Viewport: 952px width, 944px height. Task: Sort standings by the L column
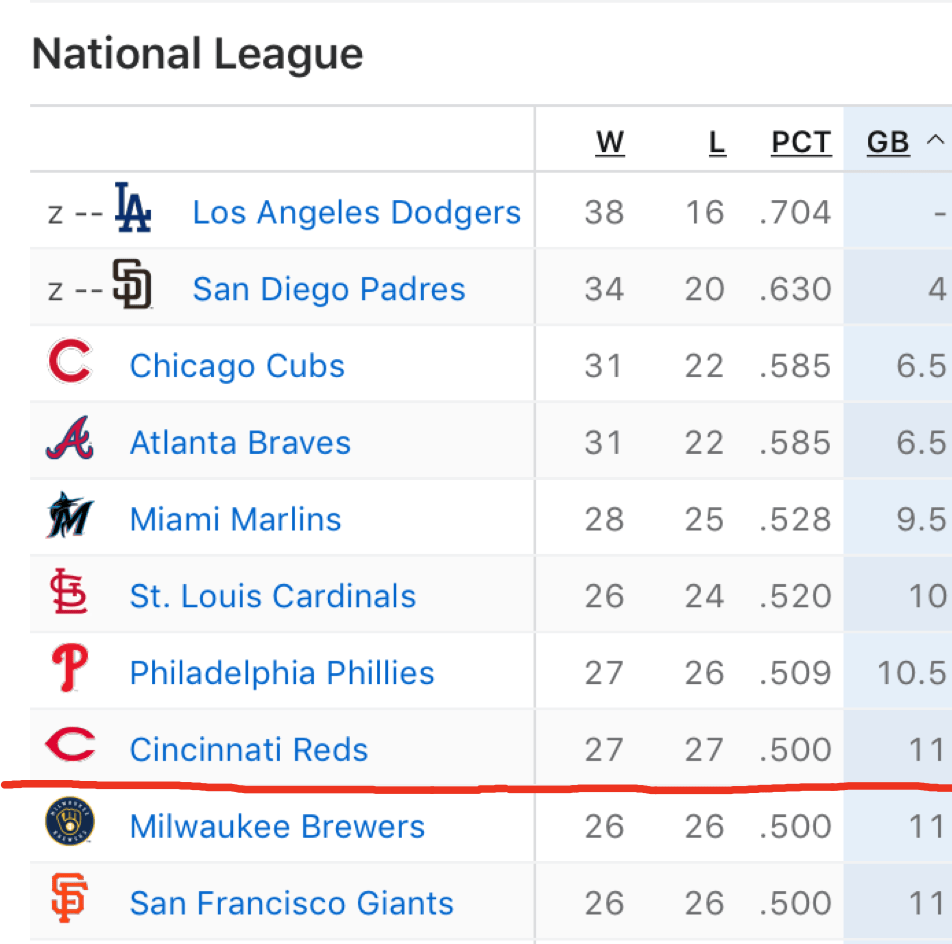click(717, 143)
